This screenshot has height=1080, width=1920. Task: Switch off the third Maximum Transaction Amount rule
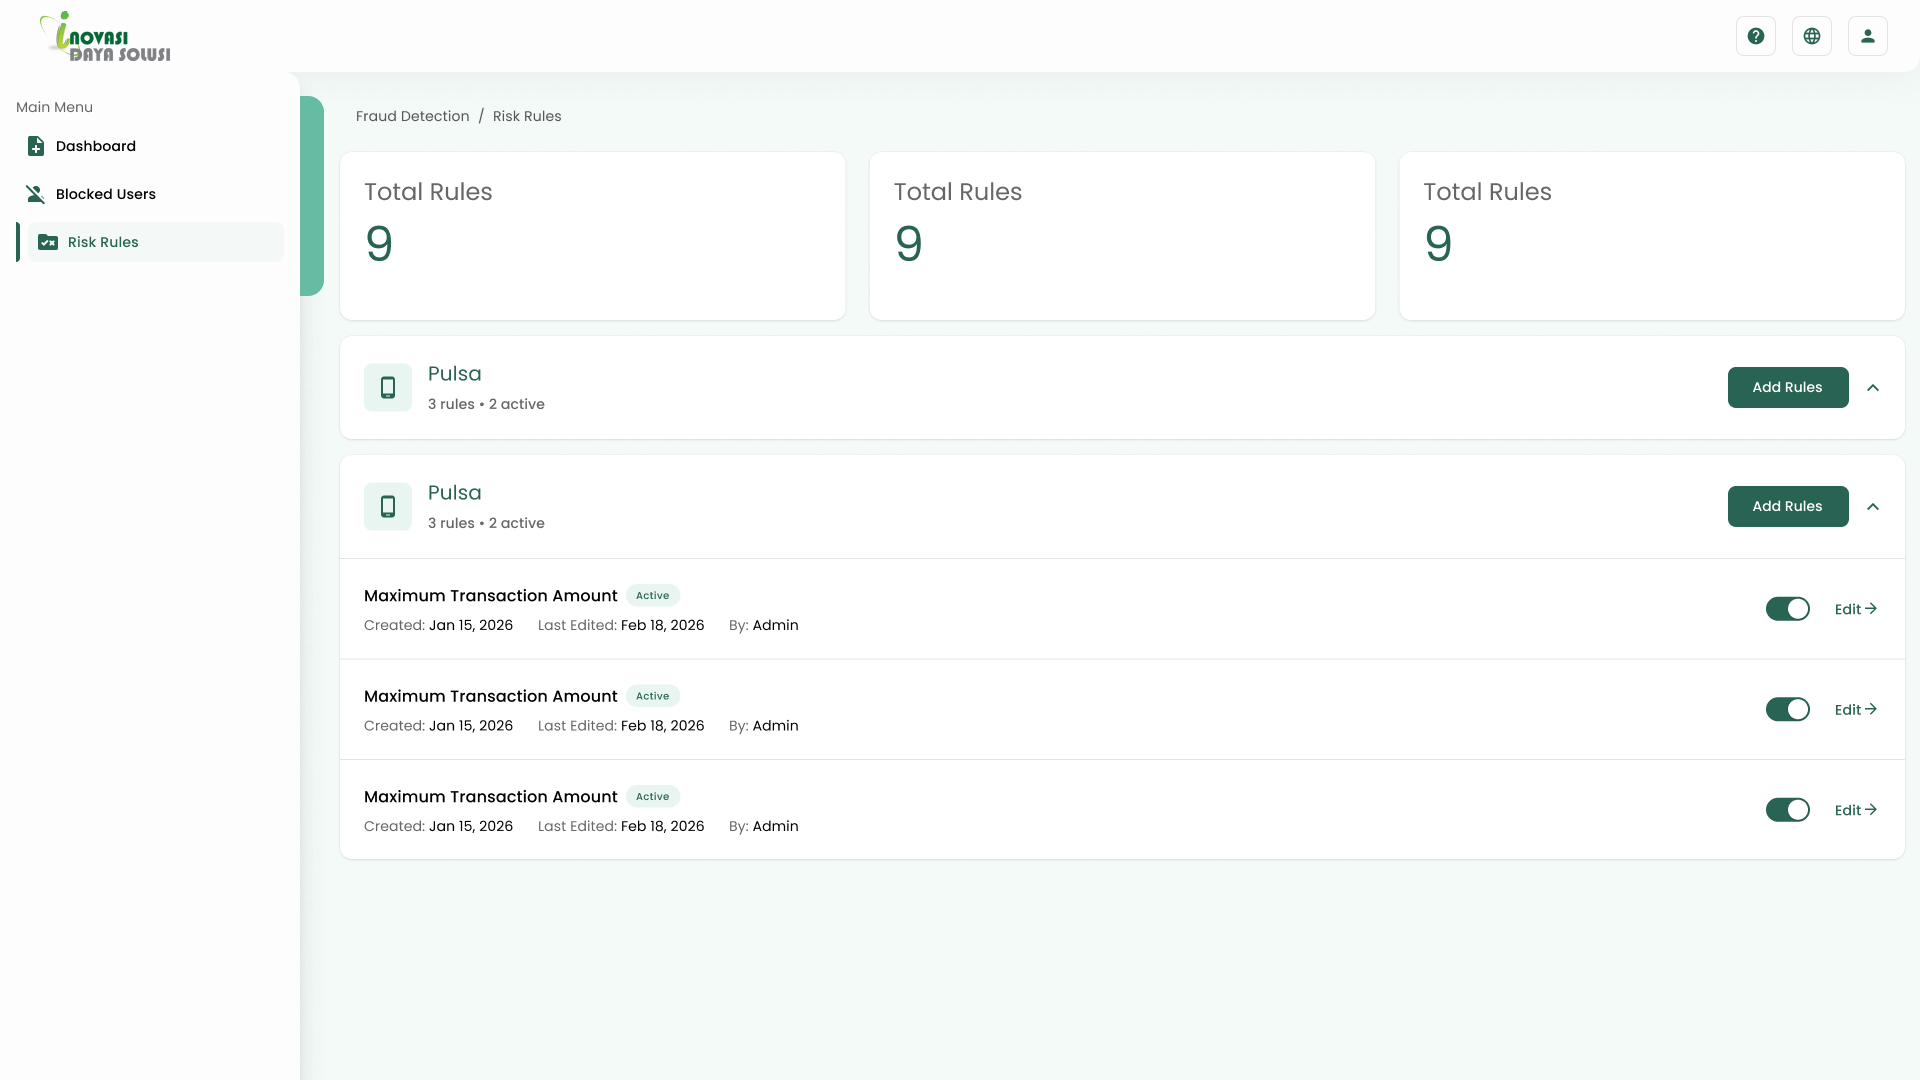pos(1787,810)
